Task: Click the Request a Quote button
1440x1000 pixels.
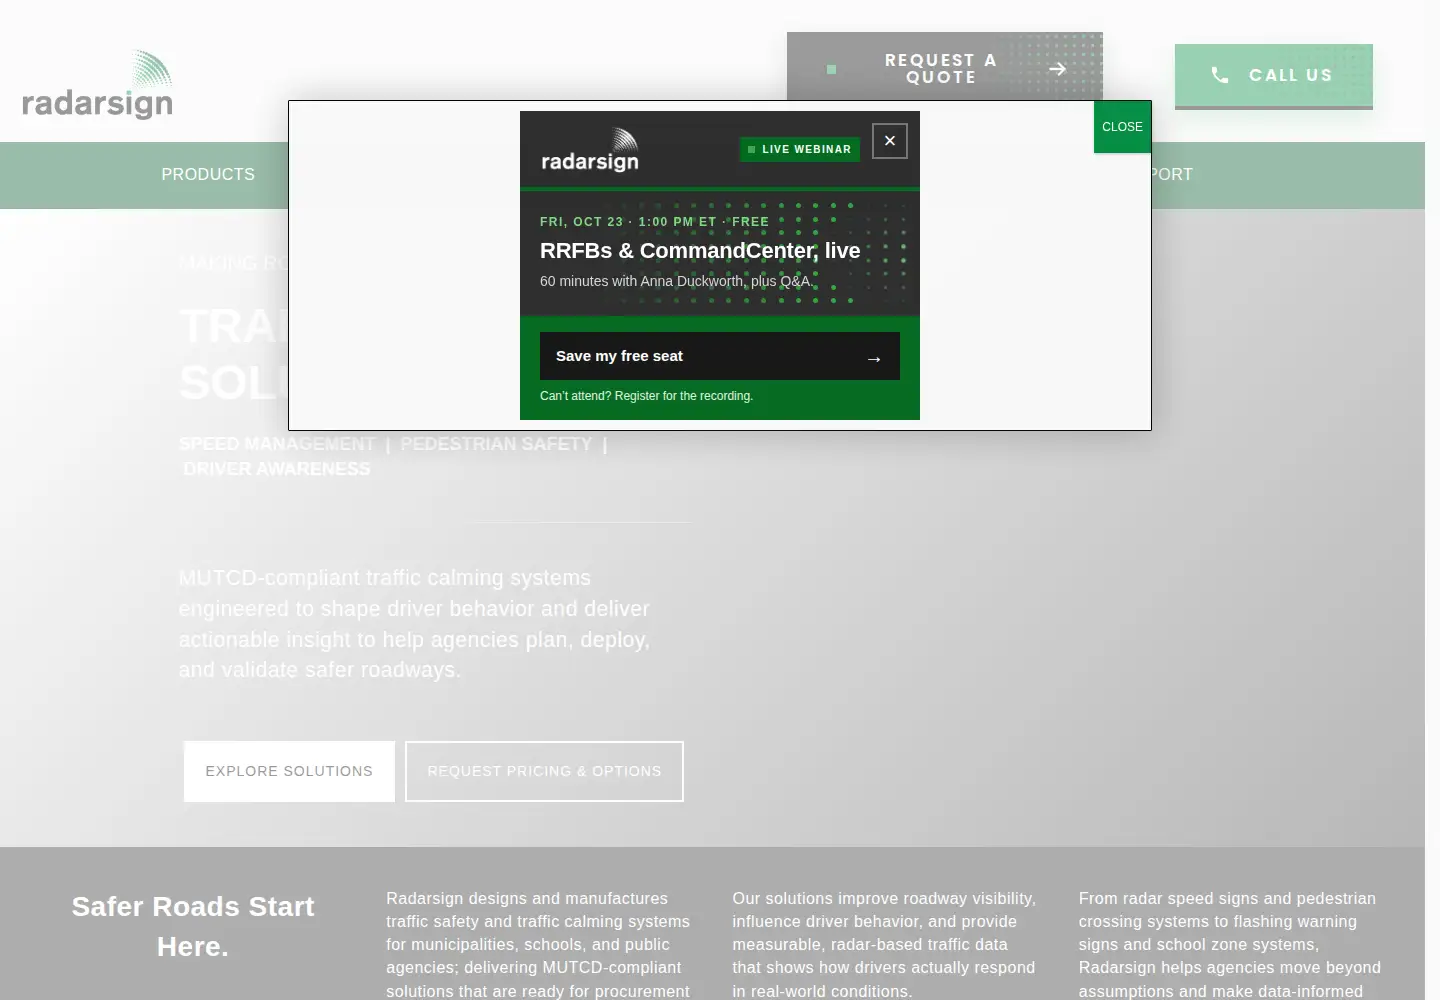Action: click(944, 68)
